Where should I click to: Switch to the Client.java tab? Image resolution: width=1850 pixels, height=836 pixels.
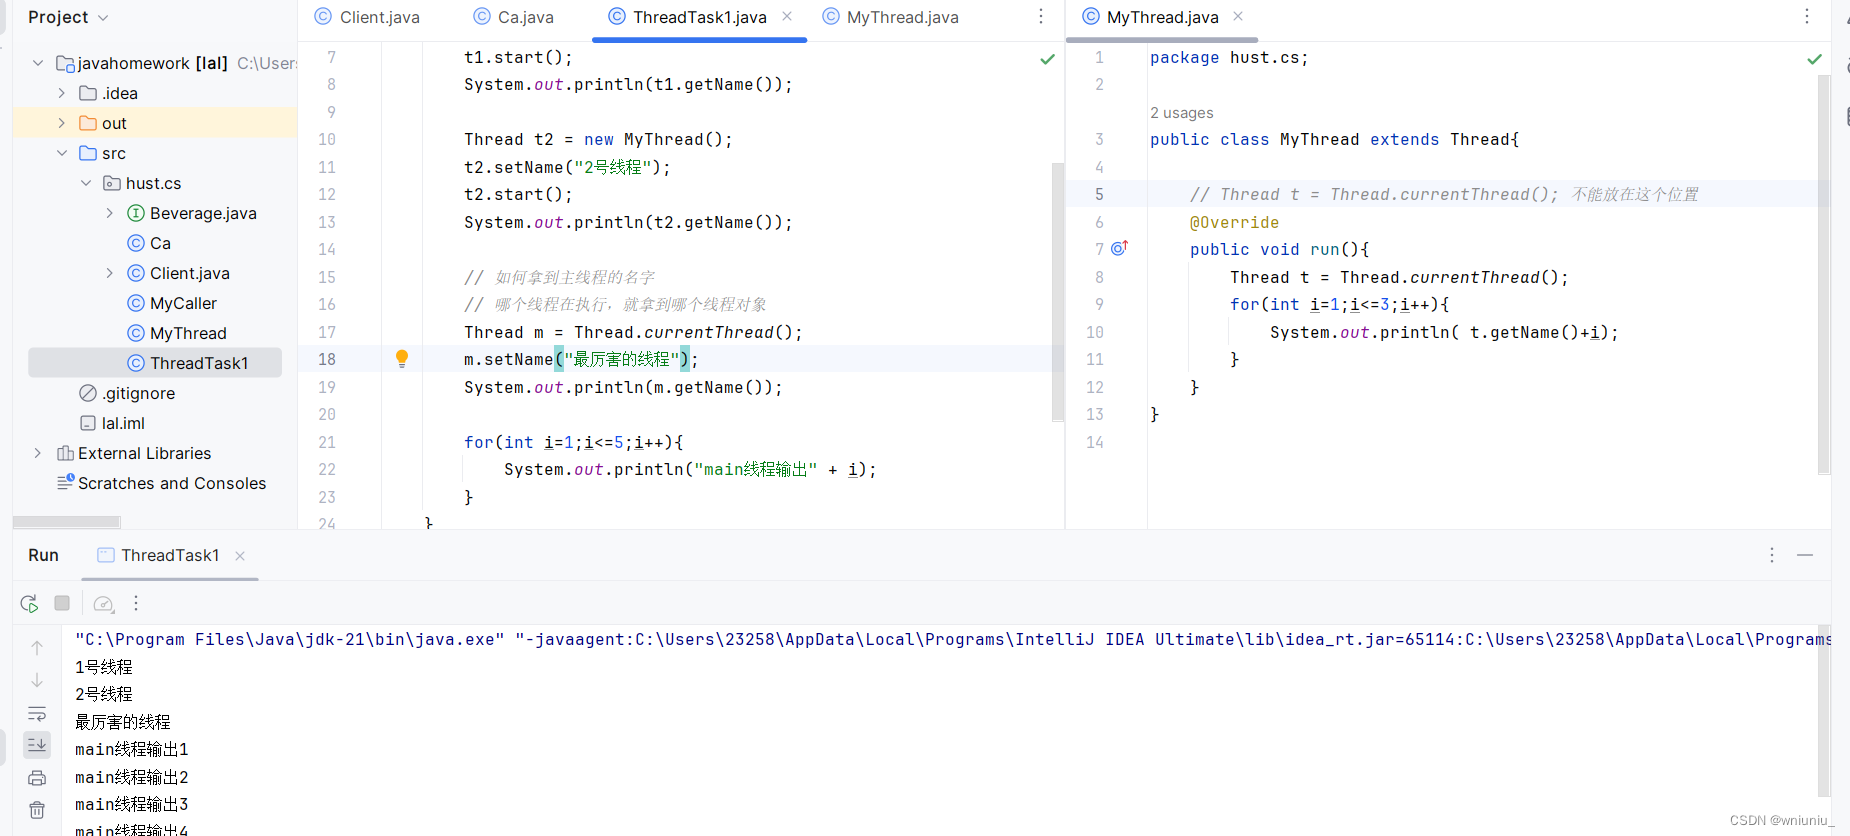(367, 17)
